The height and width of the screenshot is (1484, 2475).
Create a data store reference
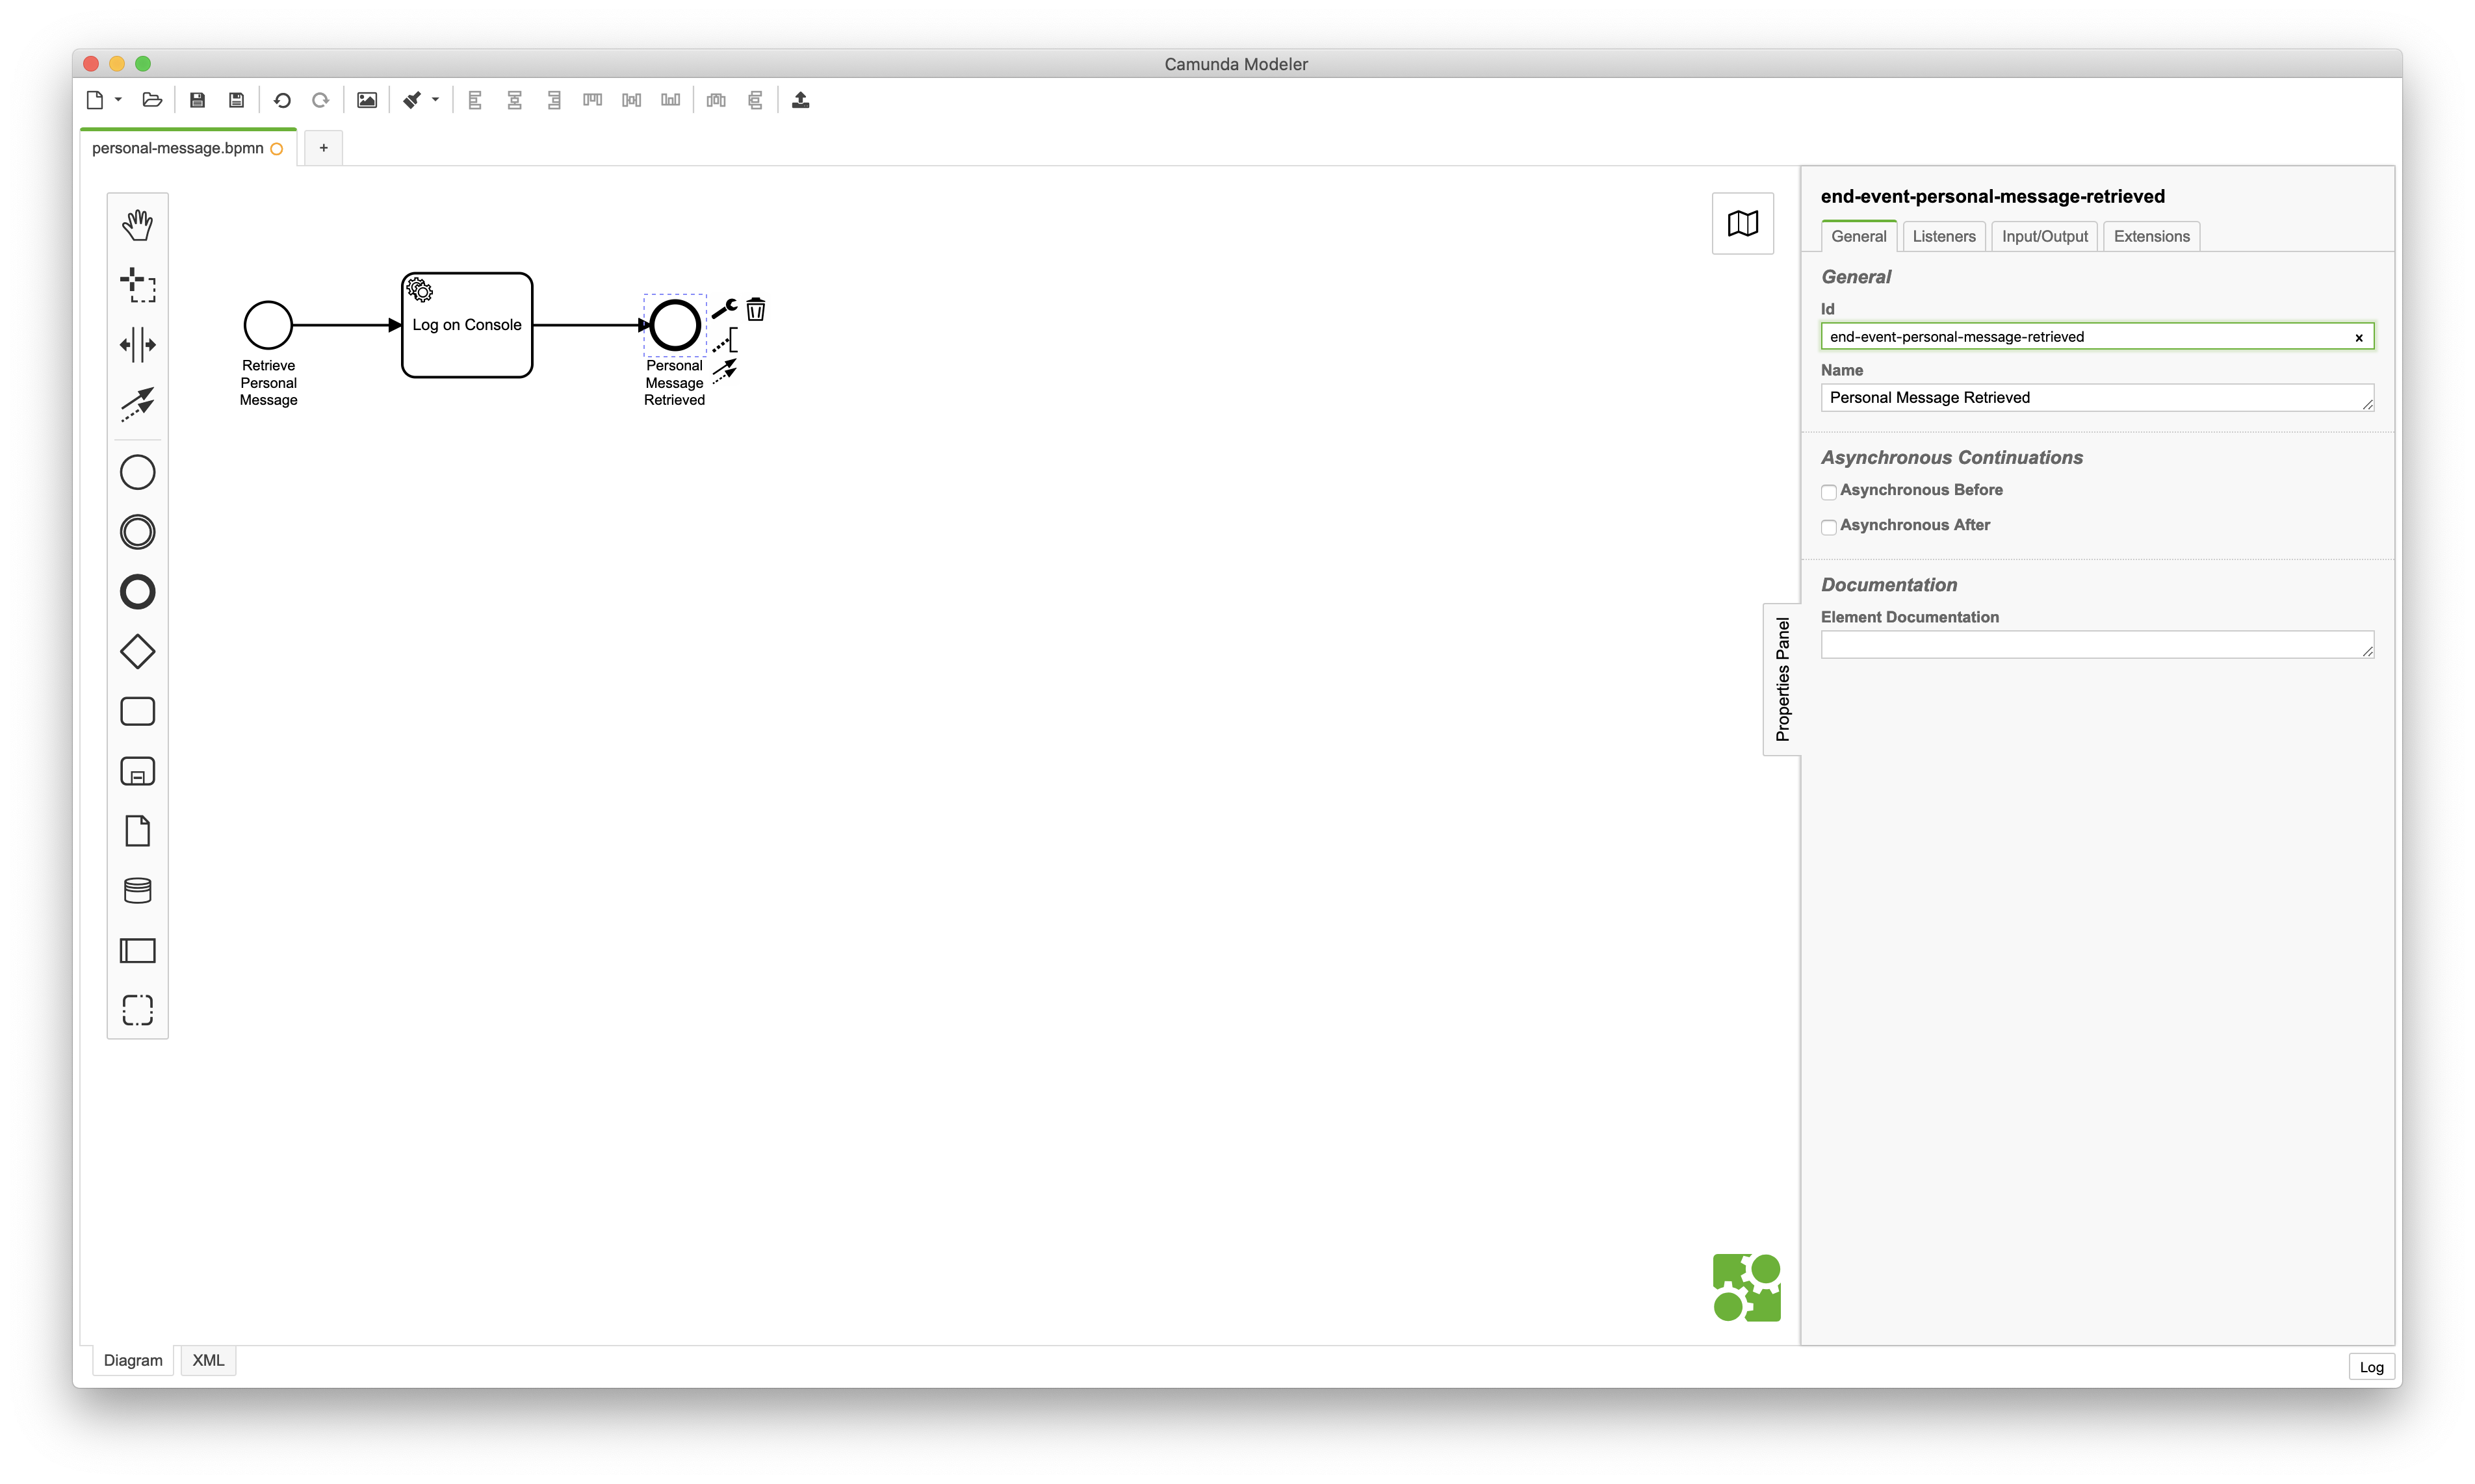click(x=138, y=891)
